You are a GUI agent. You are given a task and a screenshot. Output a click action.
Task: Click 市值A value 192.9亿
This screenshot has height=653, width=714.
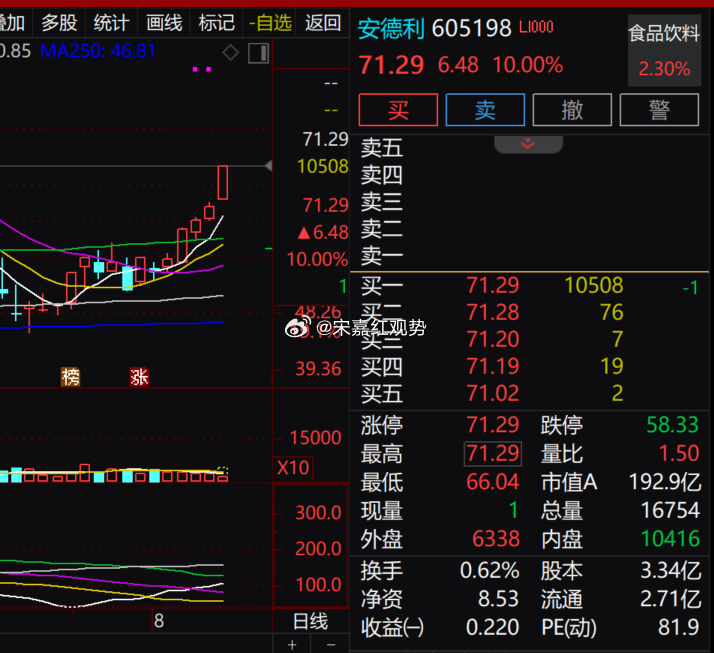tap(665, 482)
